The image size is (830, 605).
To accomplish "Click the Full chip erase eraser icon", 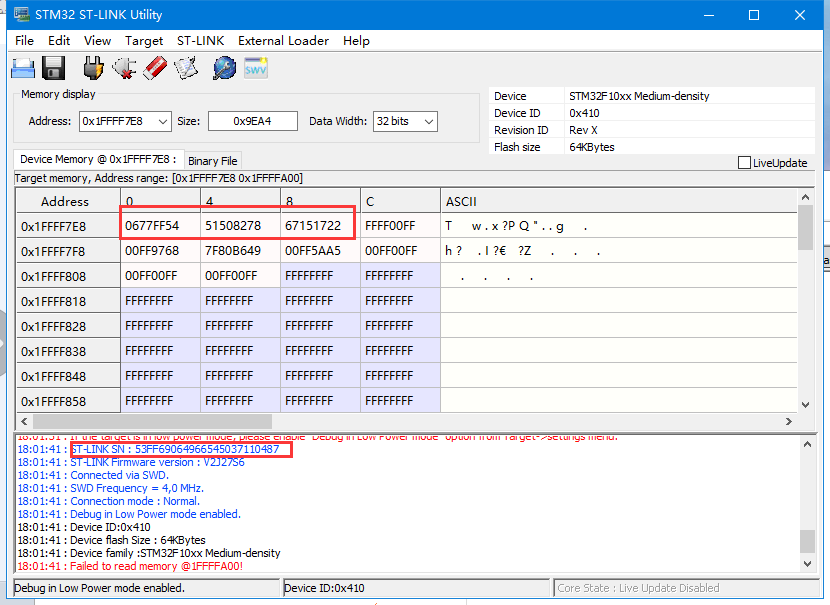I will [x=155, y=68].
